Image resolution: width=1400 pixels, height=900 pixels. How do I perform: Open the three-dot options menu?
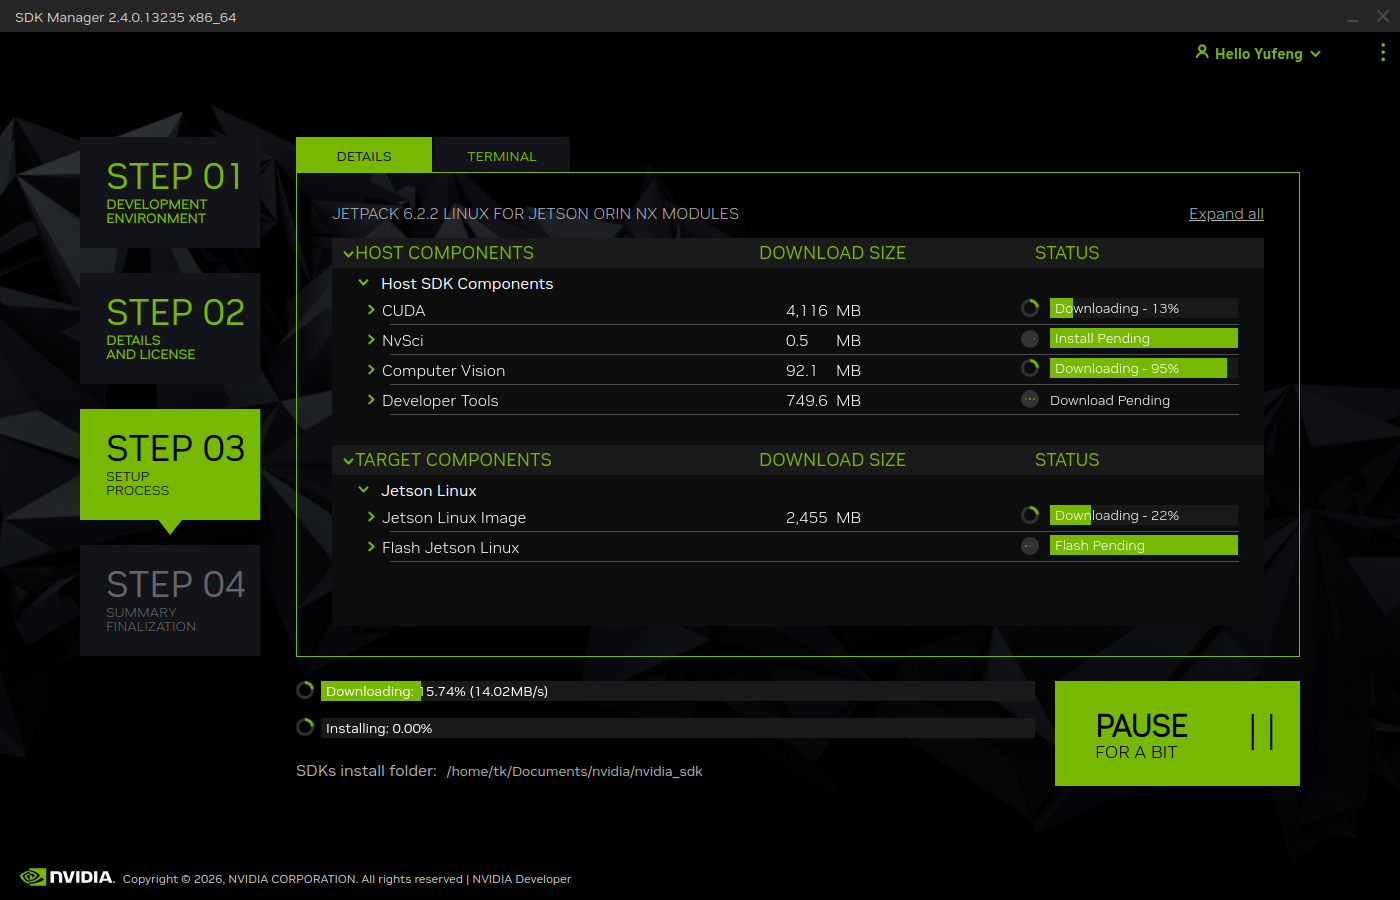pos(1382,53)
